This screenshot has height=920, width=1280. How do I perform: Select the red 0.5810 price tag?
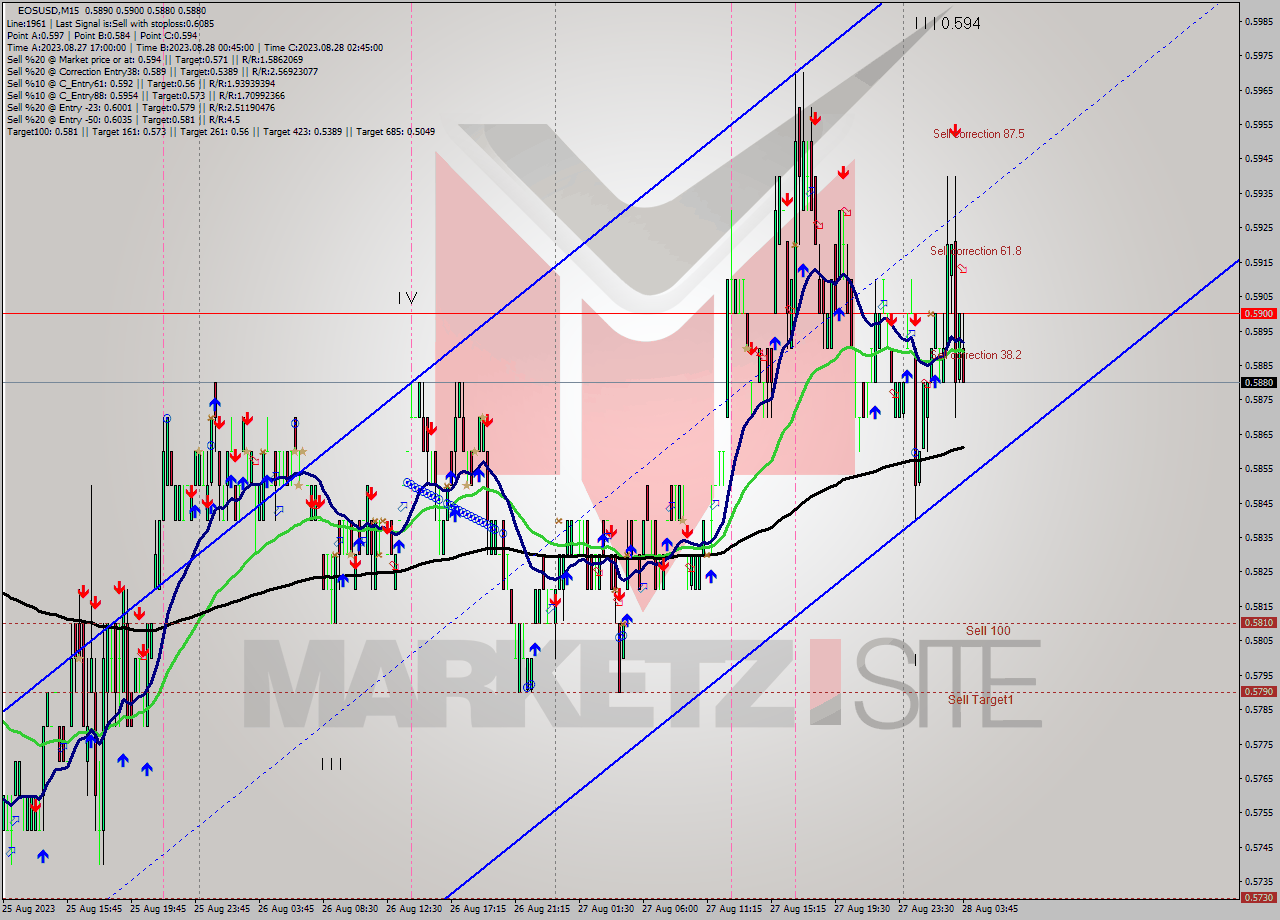point(1258,622)
